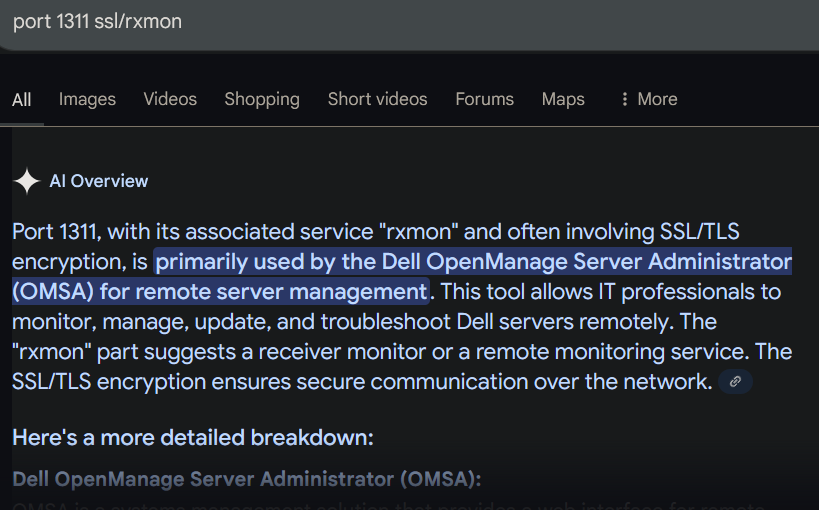Click the AI Overview label
Image resolution: width=819 pixels, height=510 pixels.
98,181
